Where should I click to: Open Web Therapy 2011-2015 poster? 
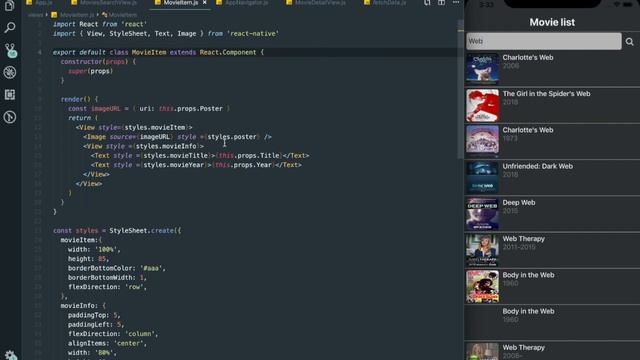coord(482,250)
